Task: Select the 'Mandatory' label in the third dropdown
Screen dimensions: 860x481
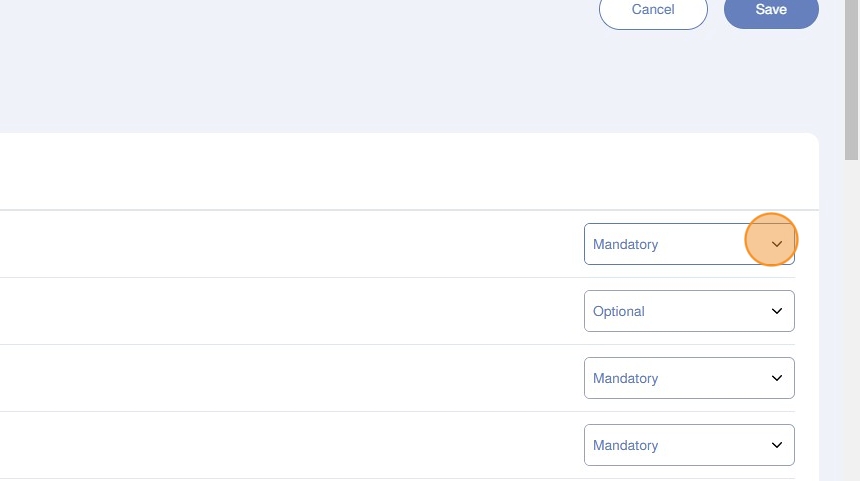Action: [x=626, y=378]
